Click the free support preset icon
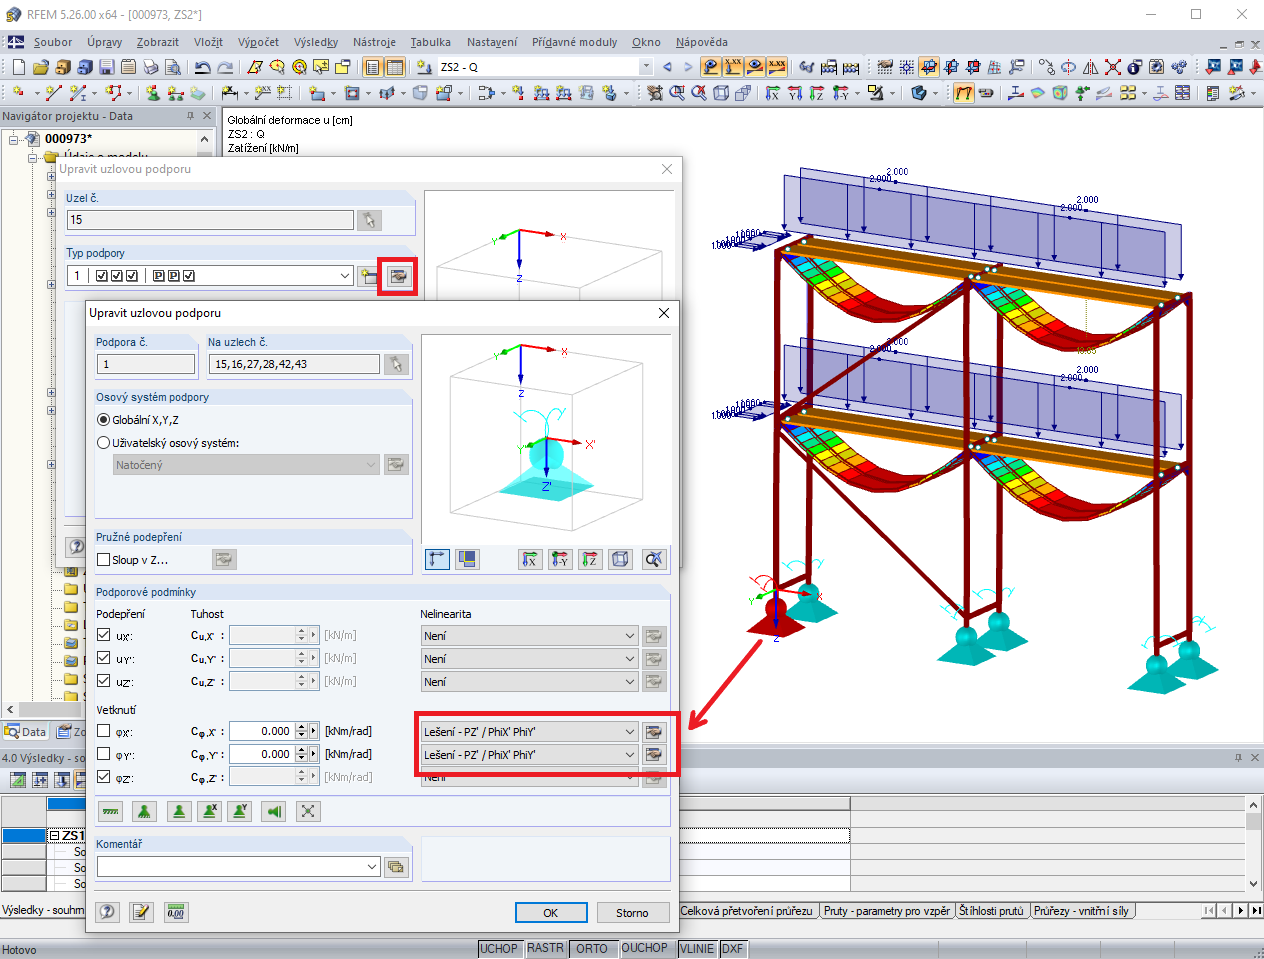This screenshot has height=959, width=1264. (308, 811)
